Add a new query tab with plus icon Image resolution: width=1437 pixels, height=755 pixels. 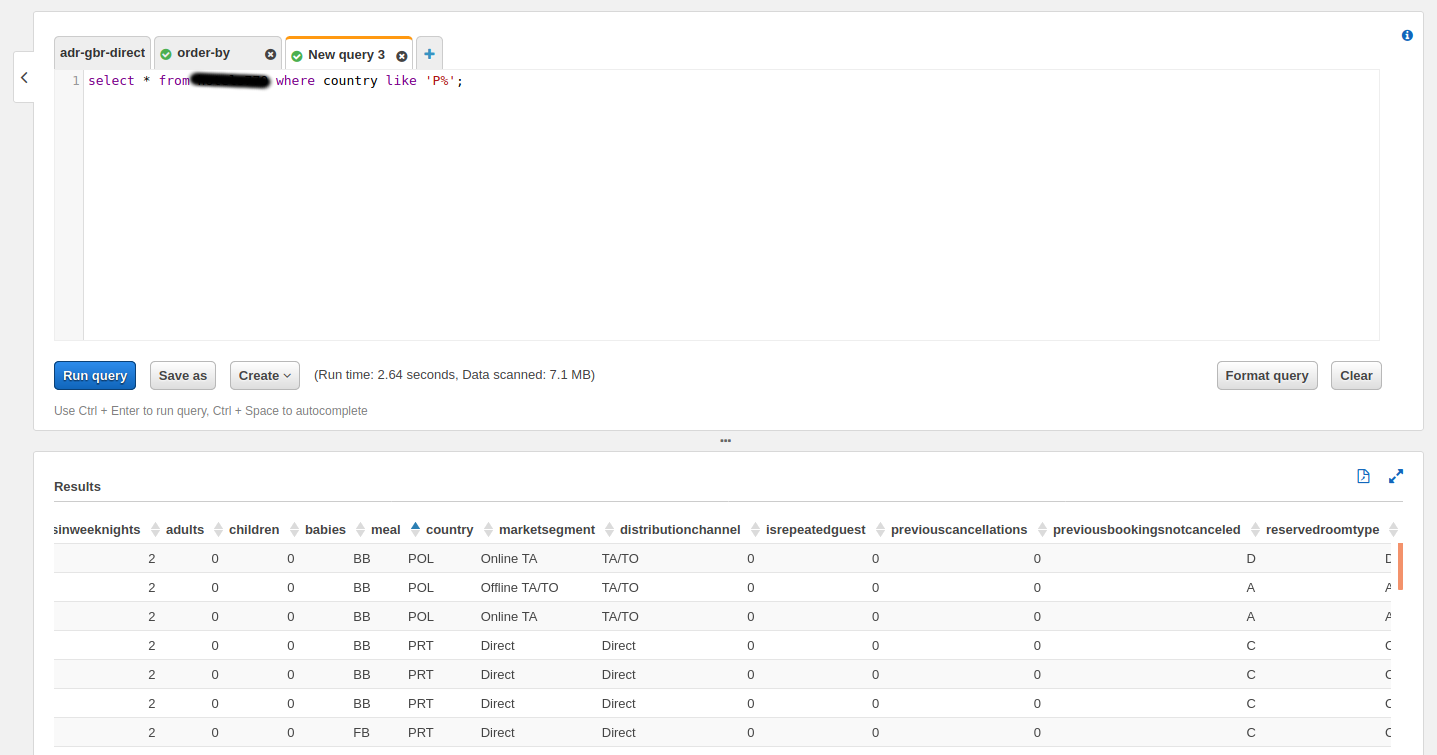point(429,52)
